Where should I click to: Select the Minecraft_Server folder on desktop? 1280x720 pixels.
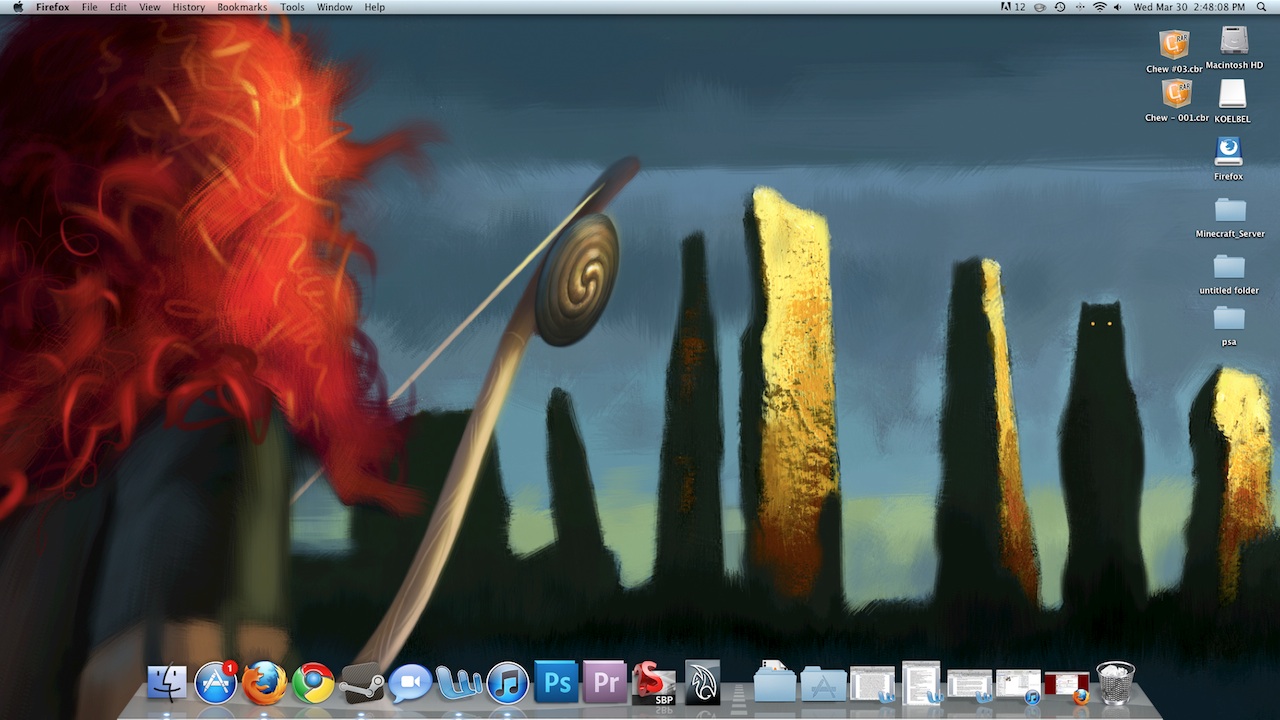pos(1230,211)
